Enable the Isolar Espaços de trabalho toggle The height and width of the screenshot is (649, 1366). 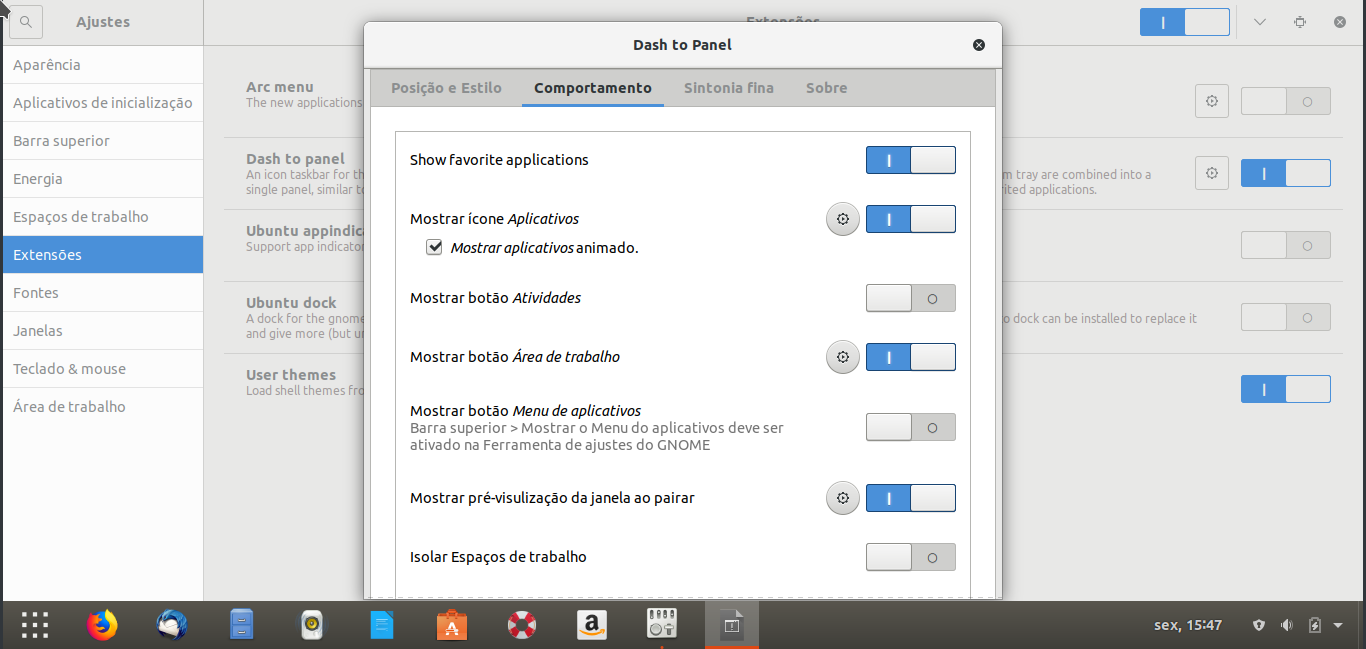910,556
